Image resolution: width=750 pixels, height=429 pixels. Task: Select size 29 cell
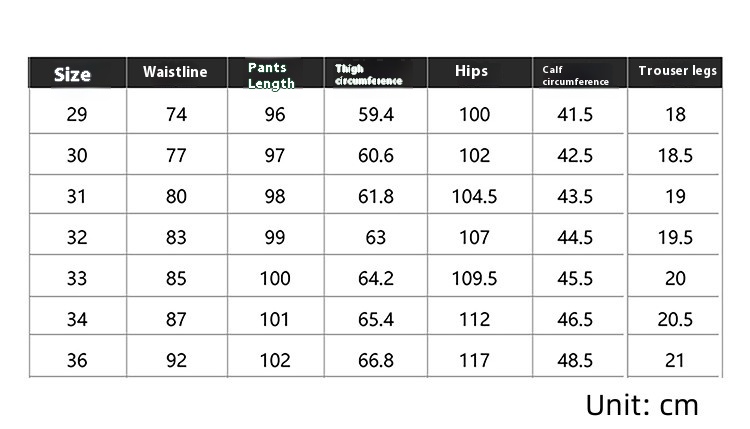pos(77,114)
